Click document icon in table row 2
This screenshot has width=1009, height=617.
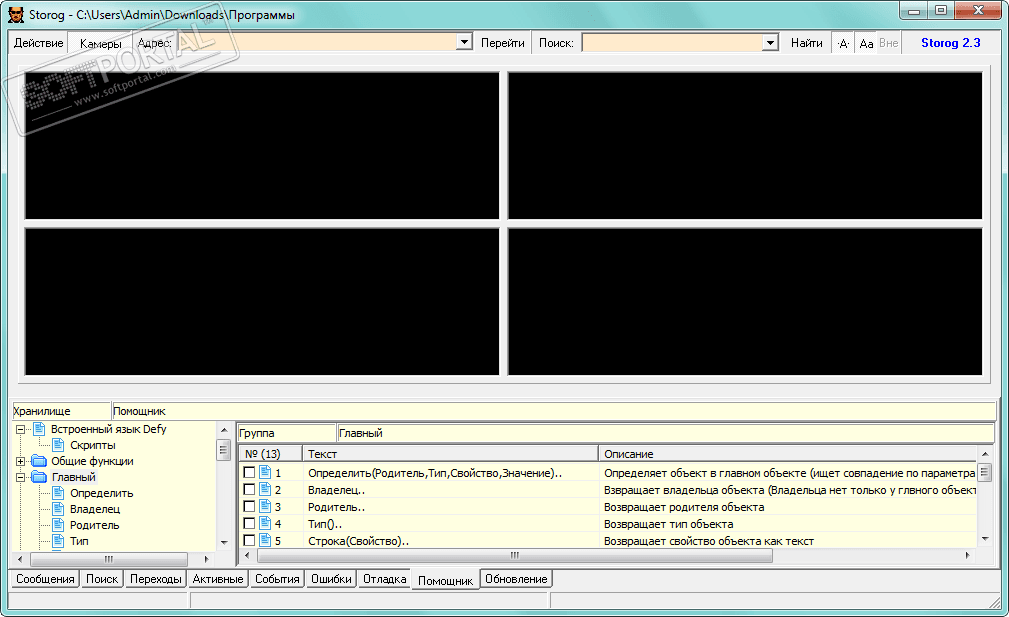(265, 490)
